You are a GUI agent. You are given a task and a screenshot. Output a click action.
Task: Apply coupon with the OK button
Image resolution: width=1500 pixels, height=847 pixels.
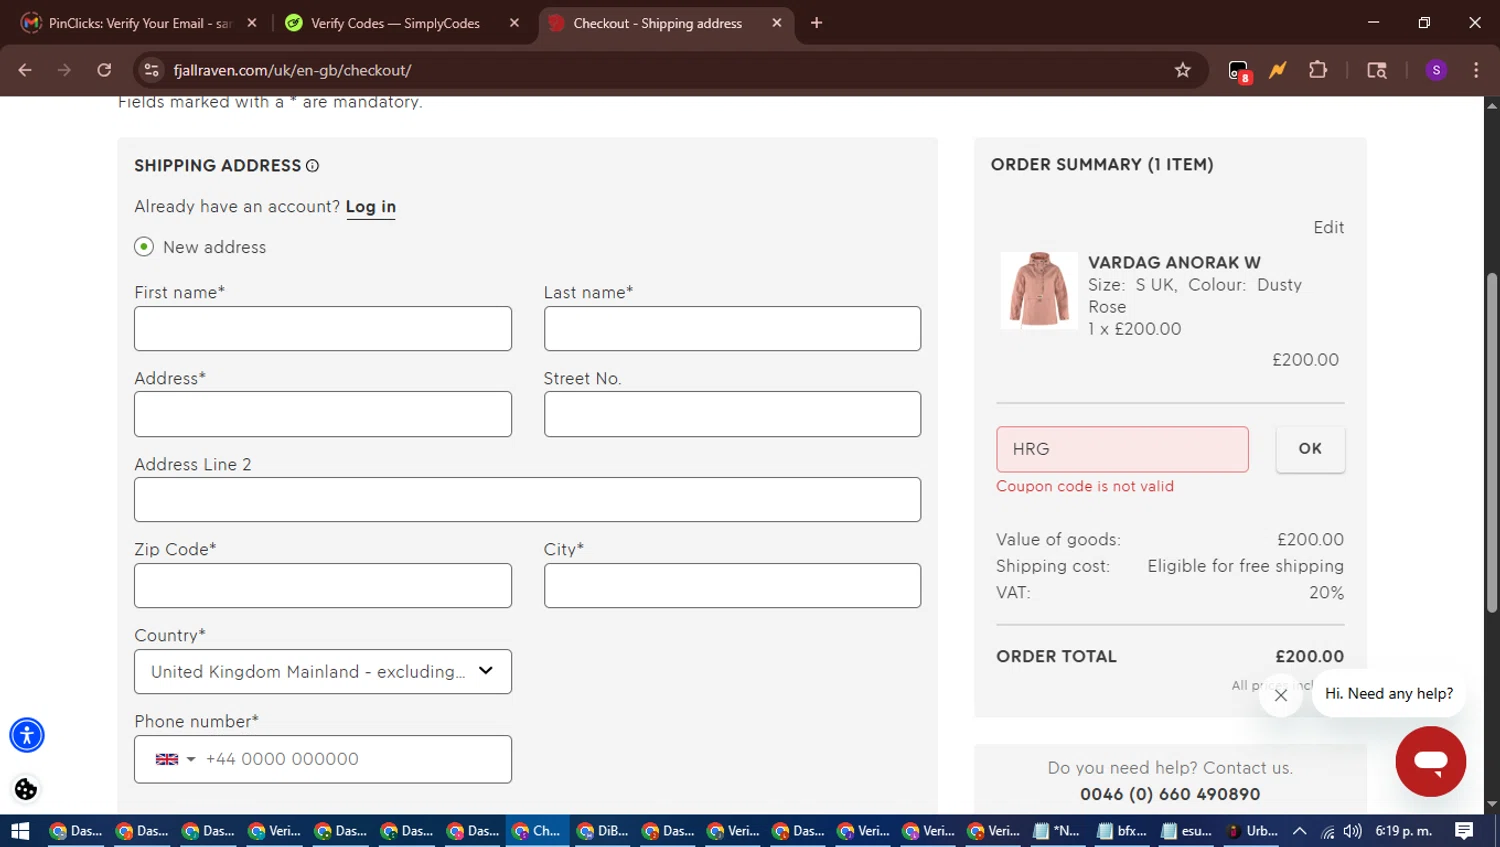coord(1310,449)
